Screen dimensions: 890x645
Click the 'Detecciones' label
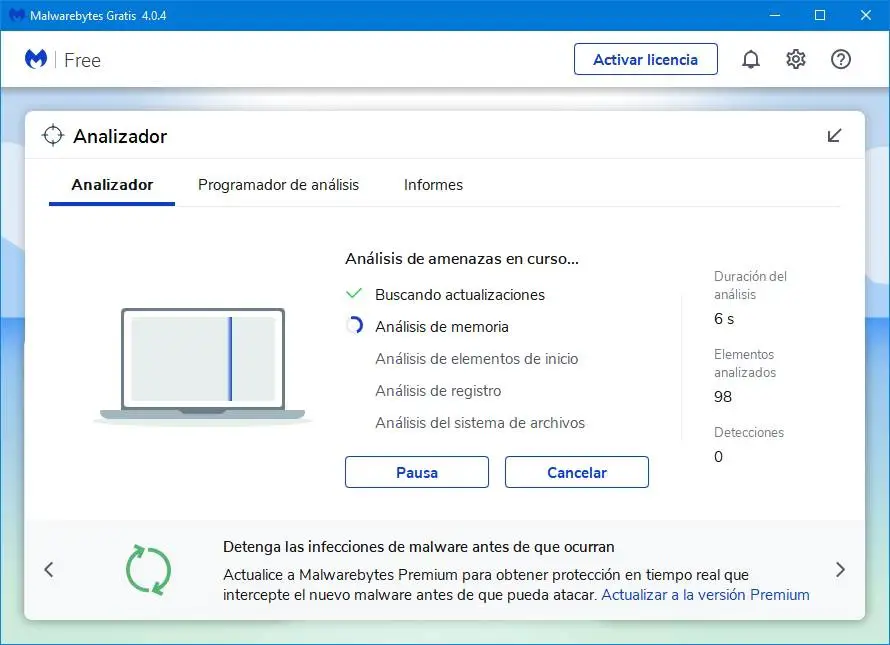(x=749, y=432)
